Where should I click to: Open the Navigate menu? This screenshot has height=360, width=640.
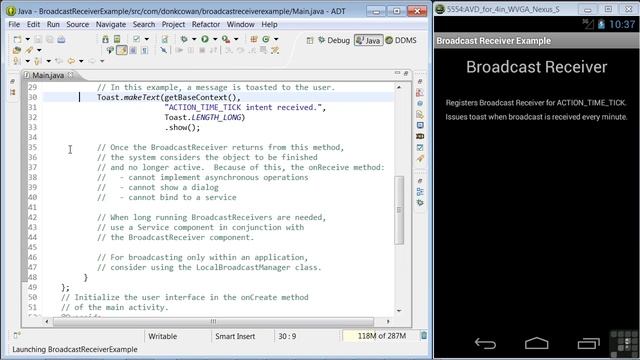(111, 24)
